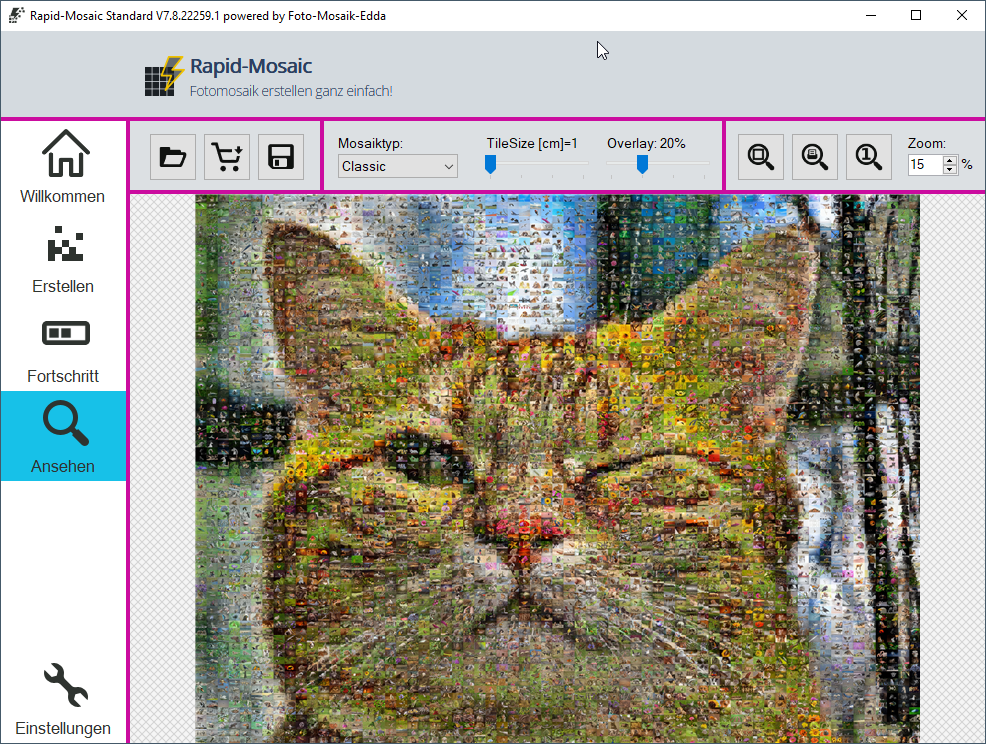
Task: Click the Overlay slider handle
Action: click(x=642, y=165)
